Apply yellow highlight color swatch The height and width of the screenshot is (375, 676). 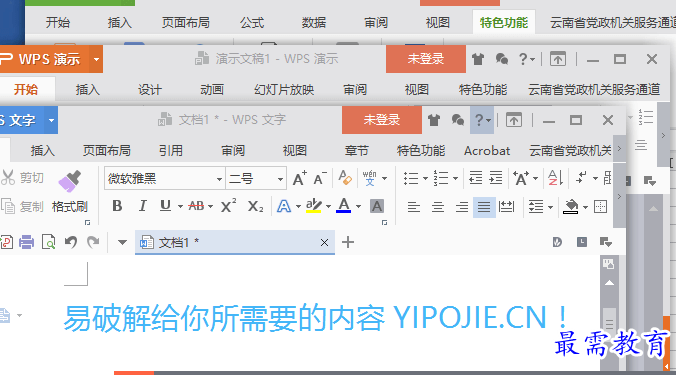[x=313, y=206]
